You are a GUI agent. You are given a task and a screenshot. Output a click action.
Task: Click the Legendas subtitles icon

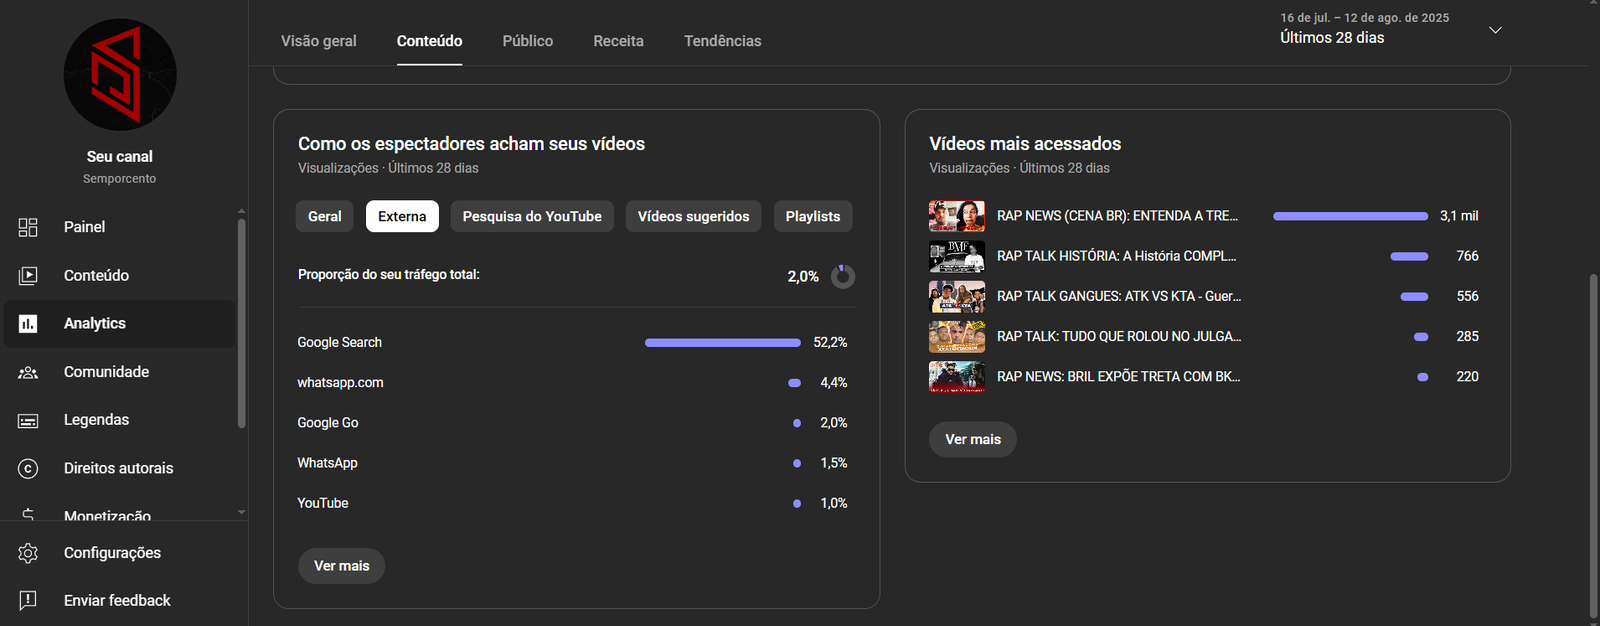[x=28, y=420]
